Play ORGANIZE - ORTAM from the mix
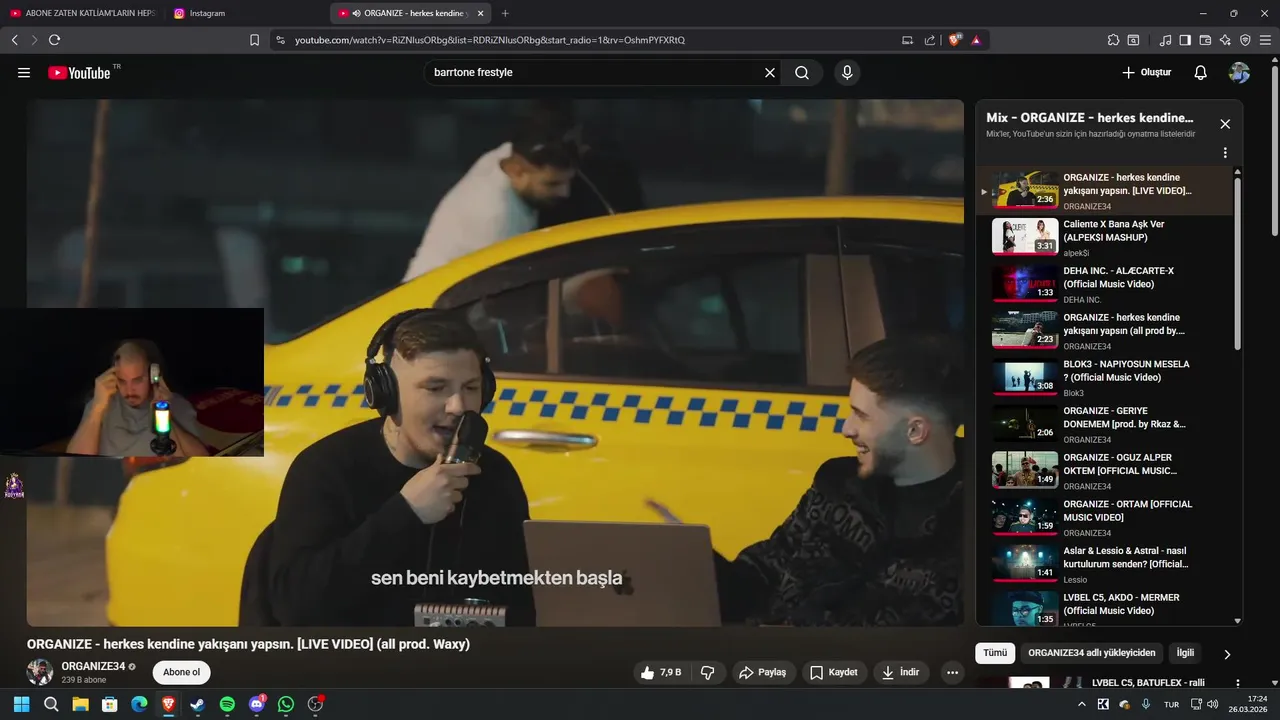 pos(1105,517)
